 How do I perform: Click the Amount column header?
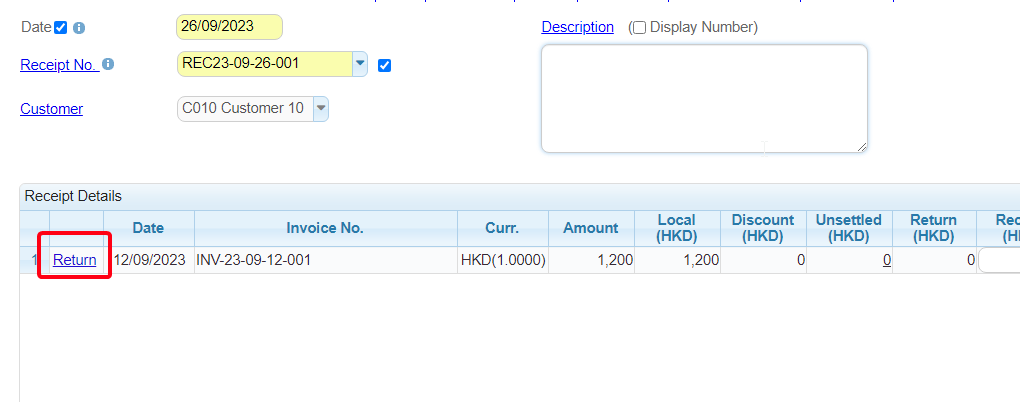coord(590,228)
